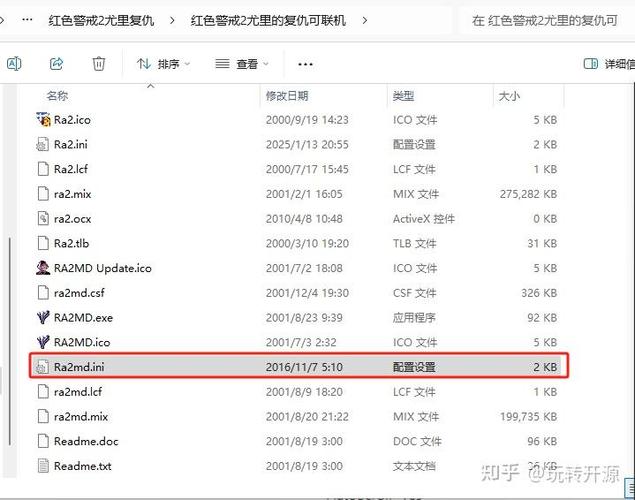Sort by 名称 column header

click(57, 96)
